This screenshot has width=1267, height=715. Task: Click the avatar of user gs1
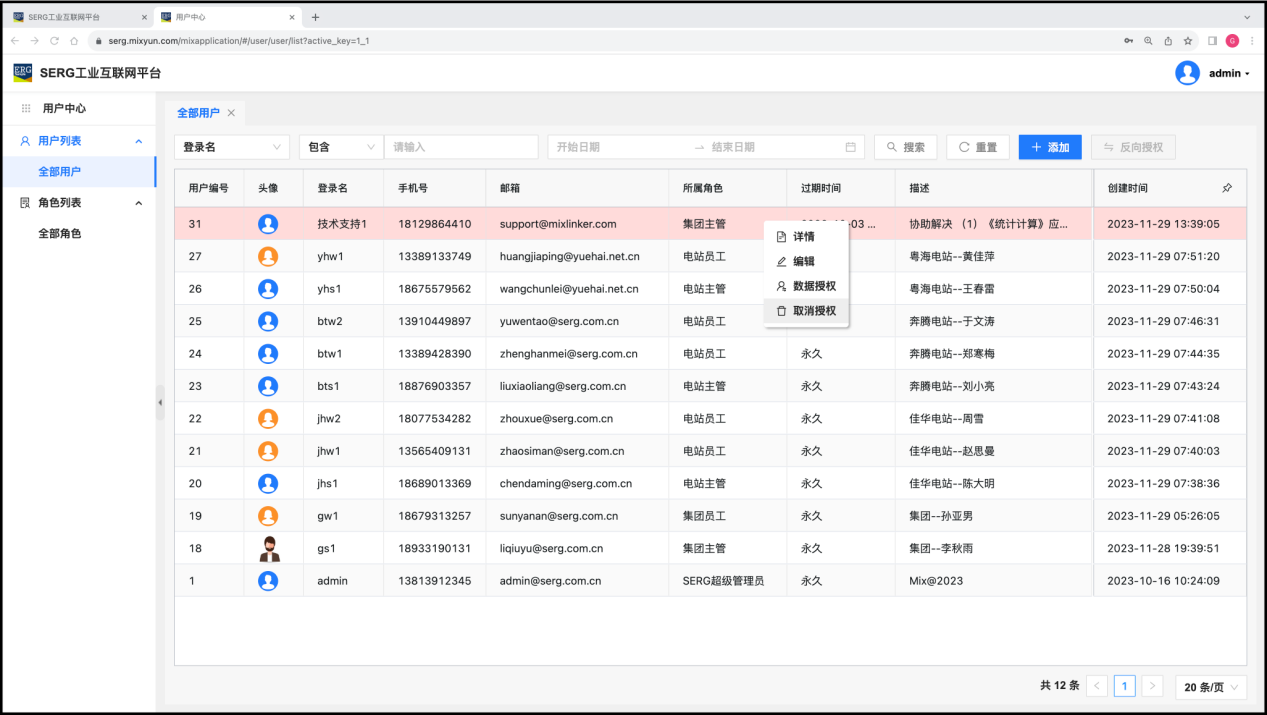(x=268, y=548)
